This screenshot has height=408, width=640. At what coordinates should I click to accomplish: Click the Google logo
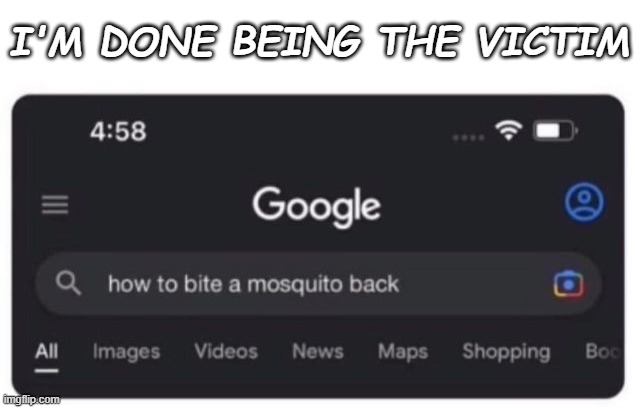click(316, 207)
